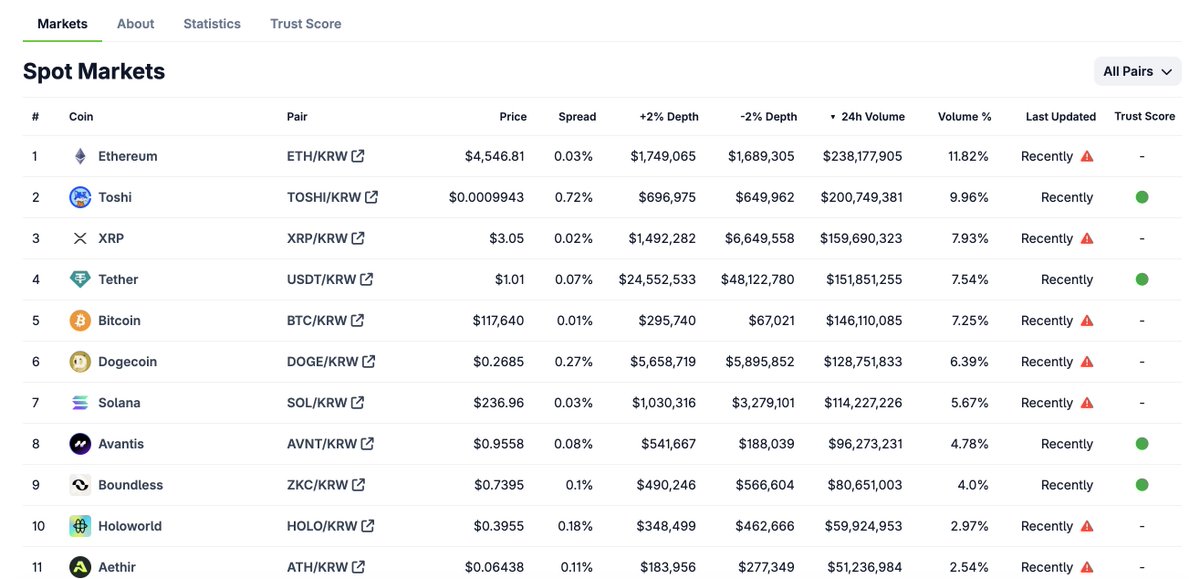1200x579 pixels.
Task: Click the Price column header
Action: (x=513, y=116)
